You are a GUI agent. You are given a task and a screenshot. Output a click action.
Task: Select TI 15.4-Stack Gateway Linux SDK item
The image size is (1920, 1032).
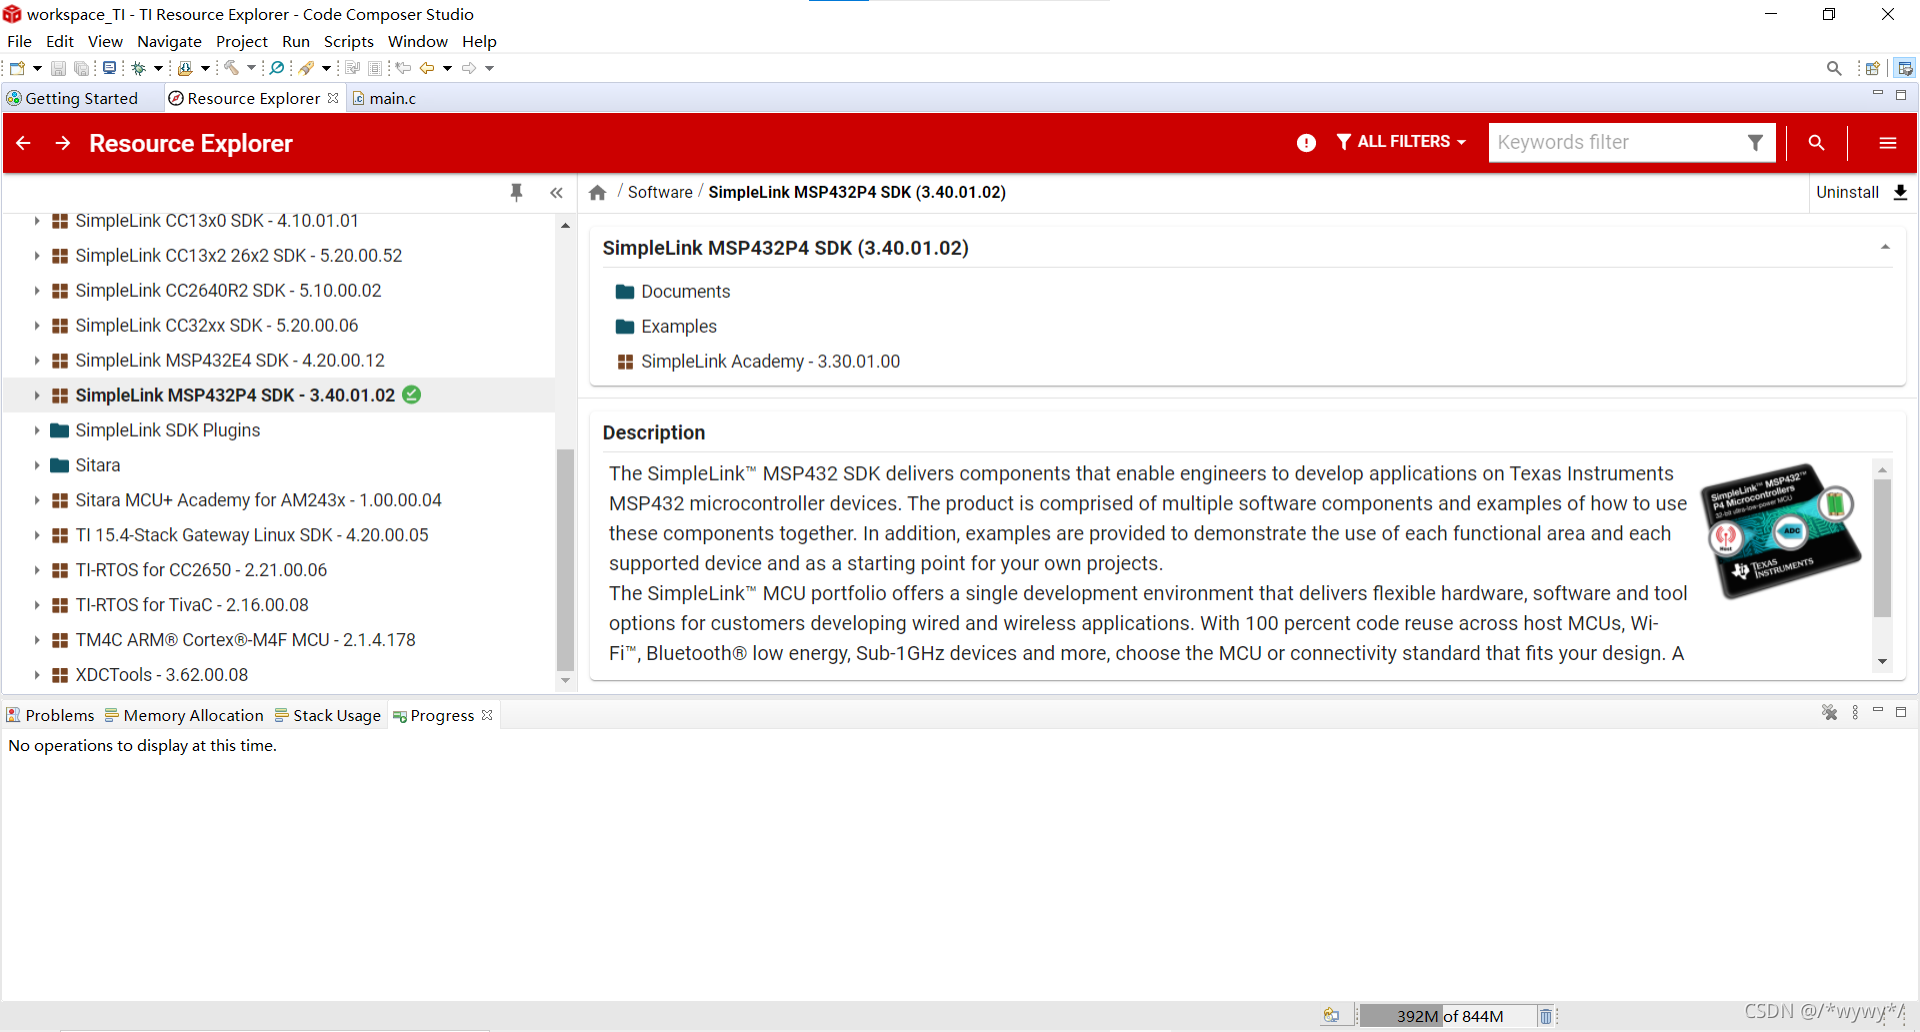[x=252, y=535]
